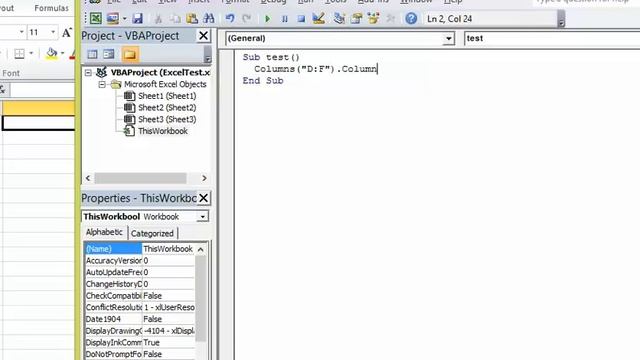Image resolution: width=640 pixels, height=360 pixels.
Task: Click the Insert UserForm toolbar icon
Action: click(x=113, y=18)
